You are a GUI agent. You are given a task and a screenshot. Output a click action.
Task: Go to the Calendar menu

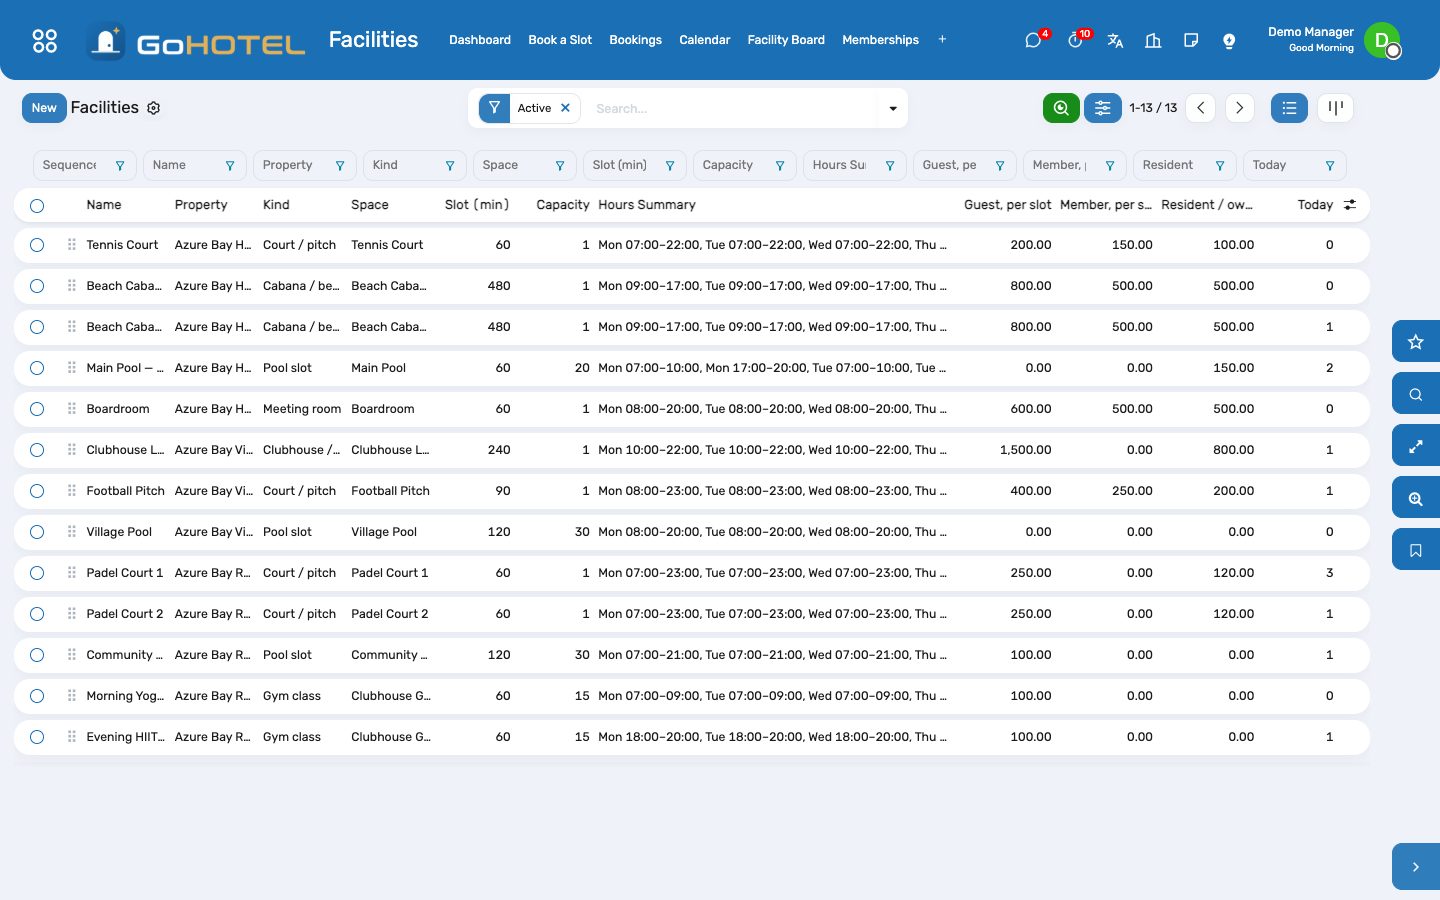pos(705,40)
